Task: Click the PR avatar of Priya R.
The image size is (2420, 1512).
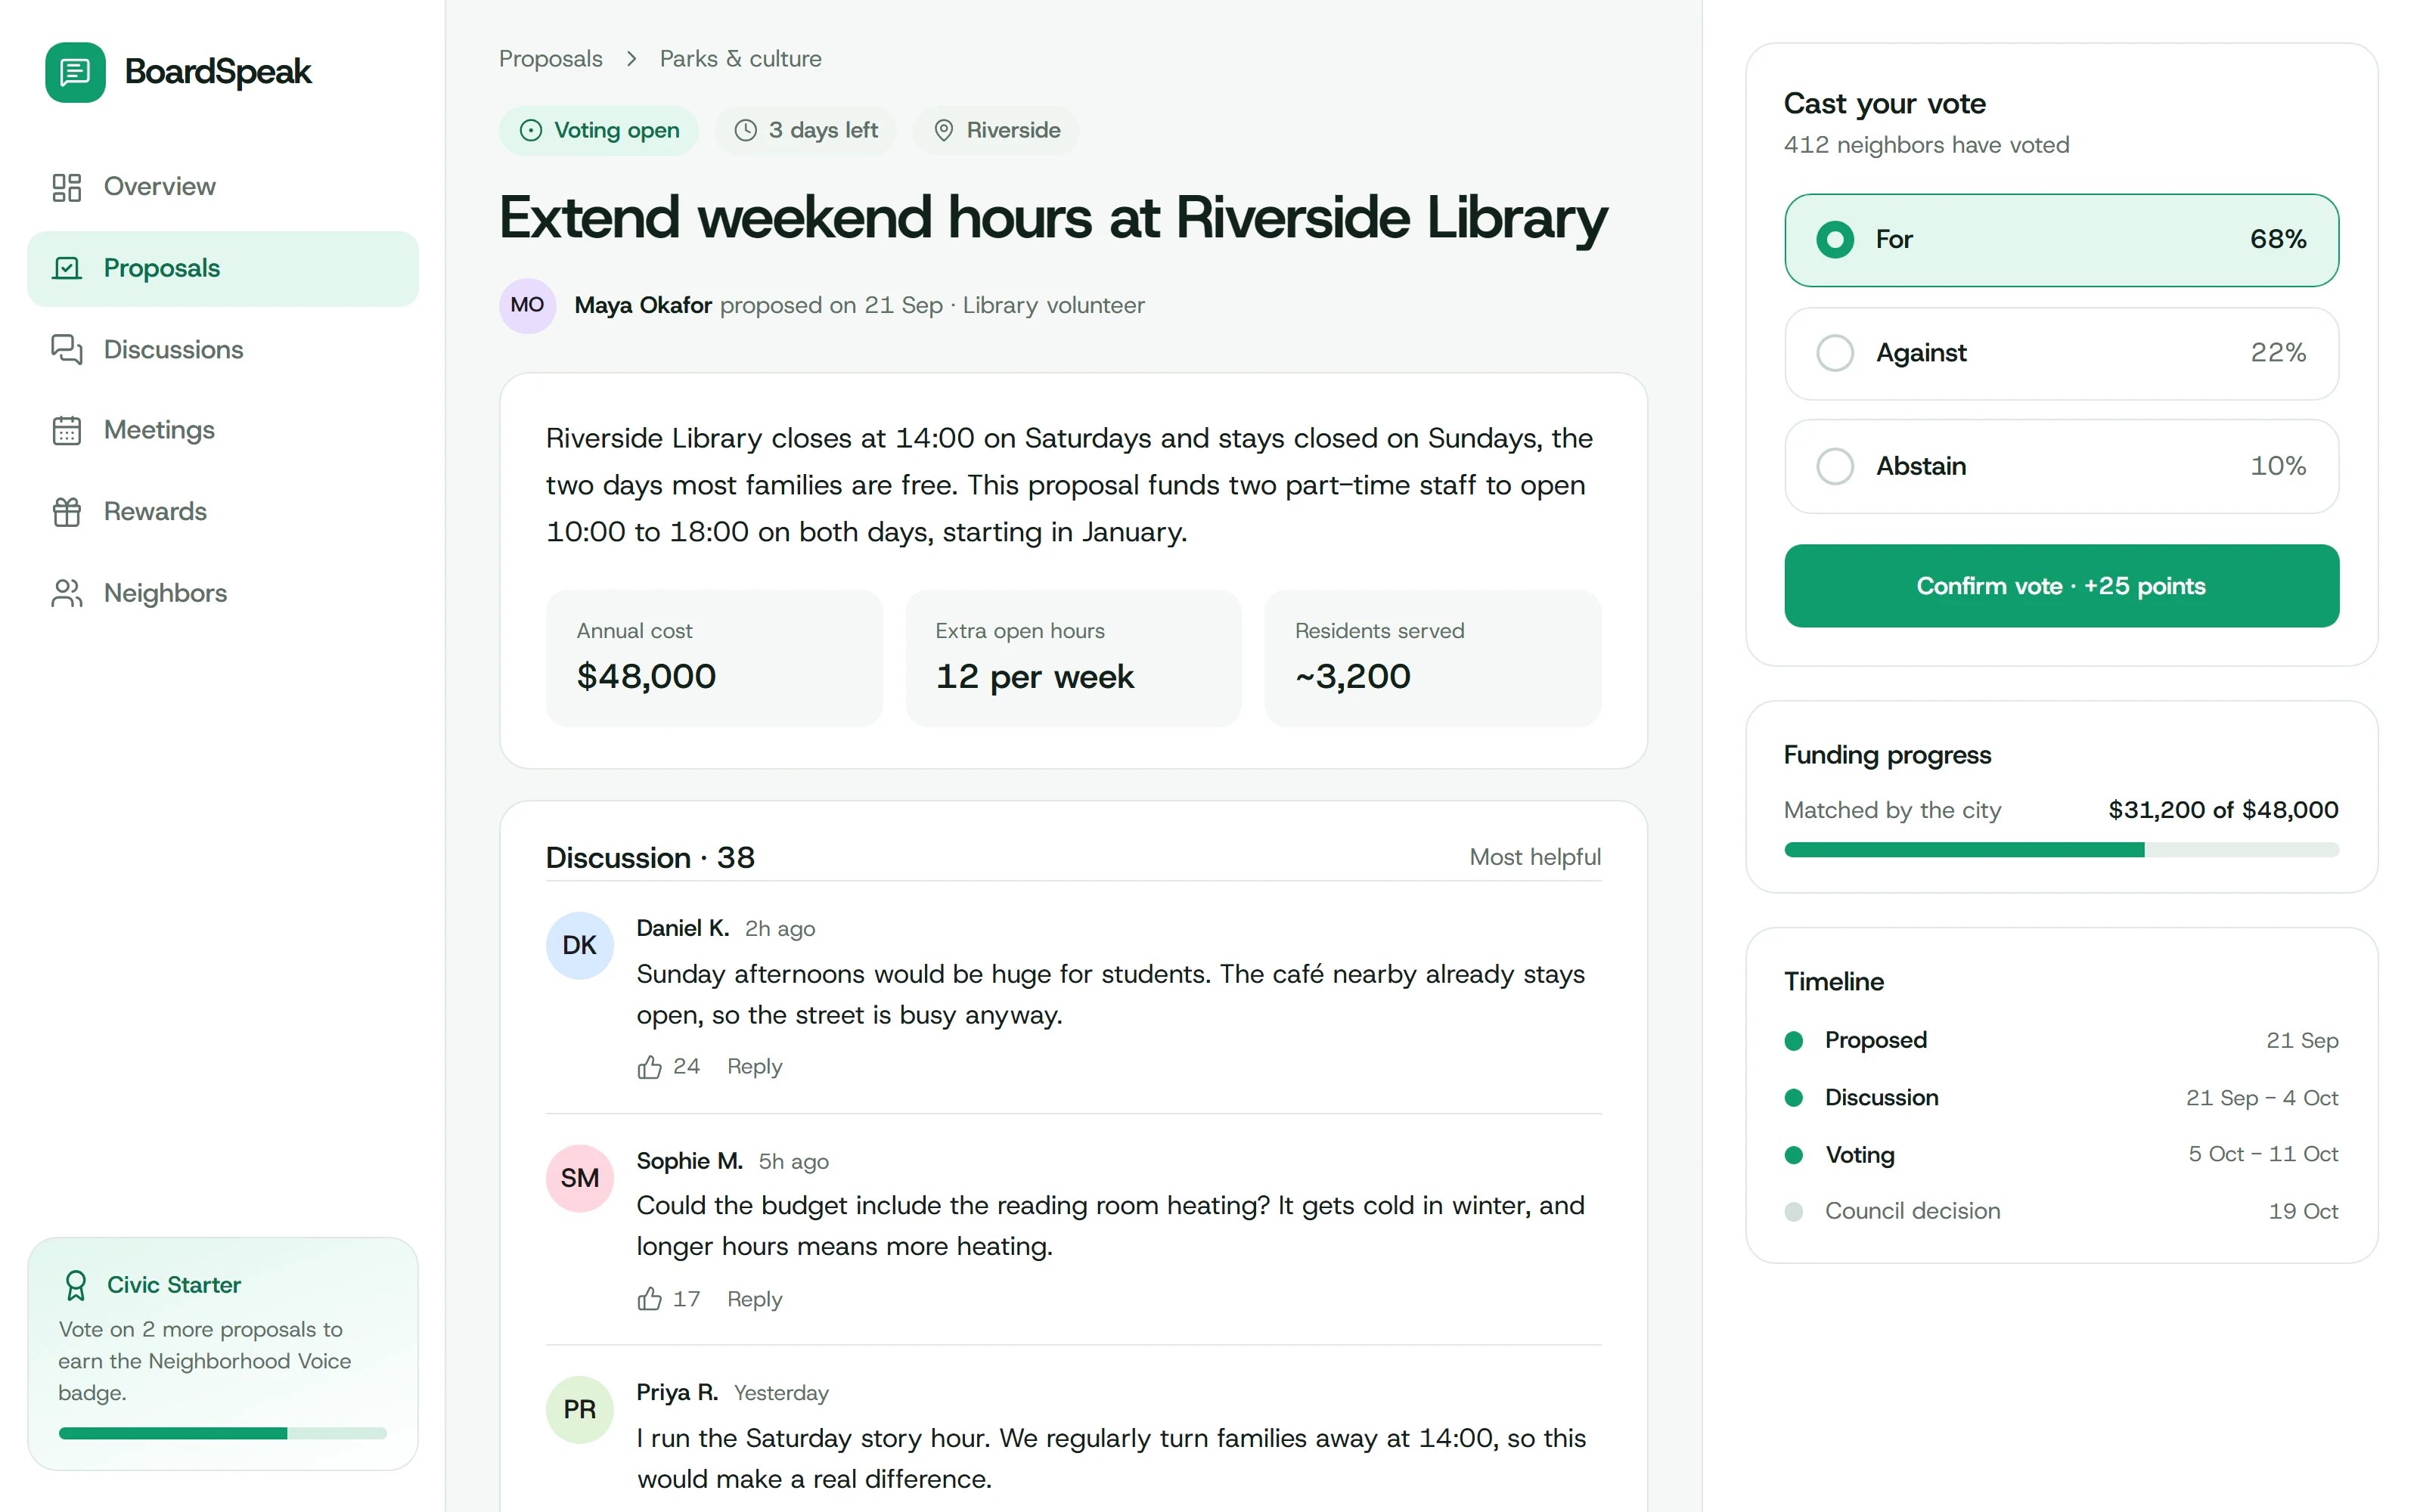Action: tap(580, 1409)
